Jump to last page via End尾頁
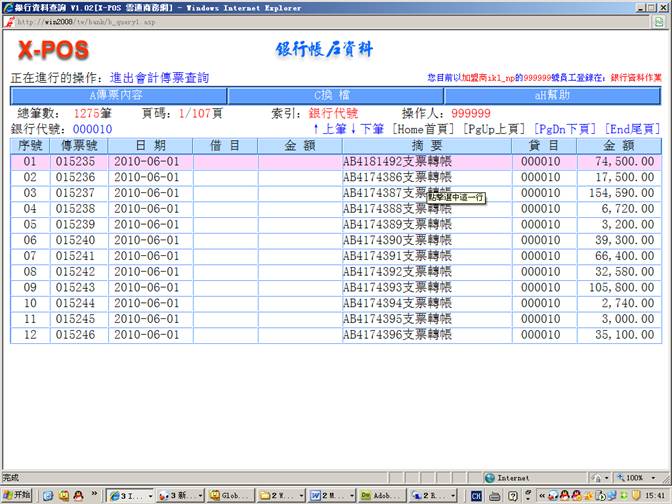 [x=633, y=129]
